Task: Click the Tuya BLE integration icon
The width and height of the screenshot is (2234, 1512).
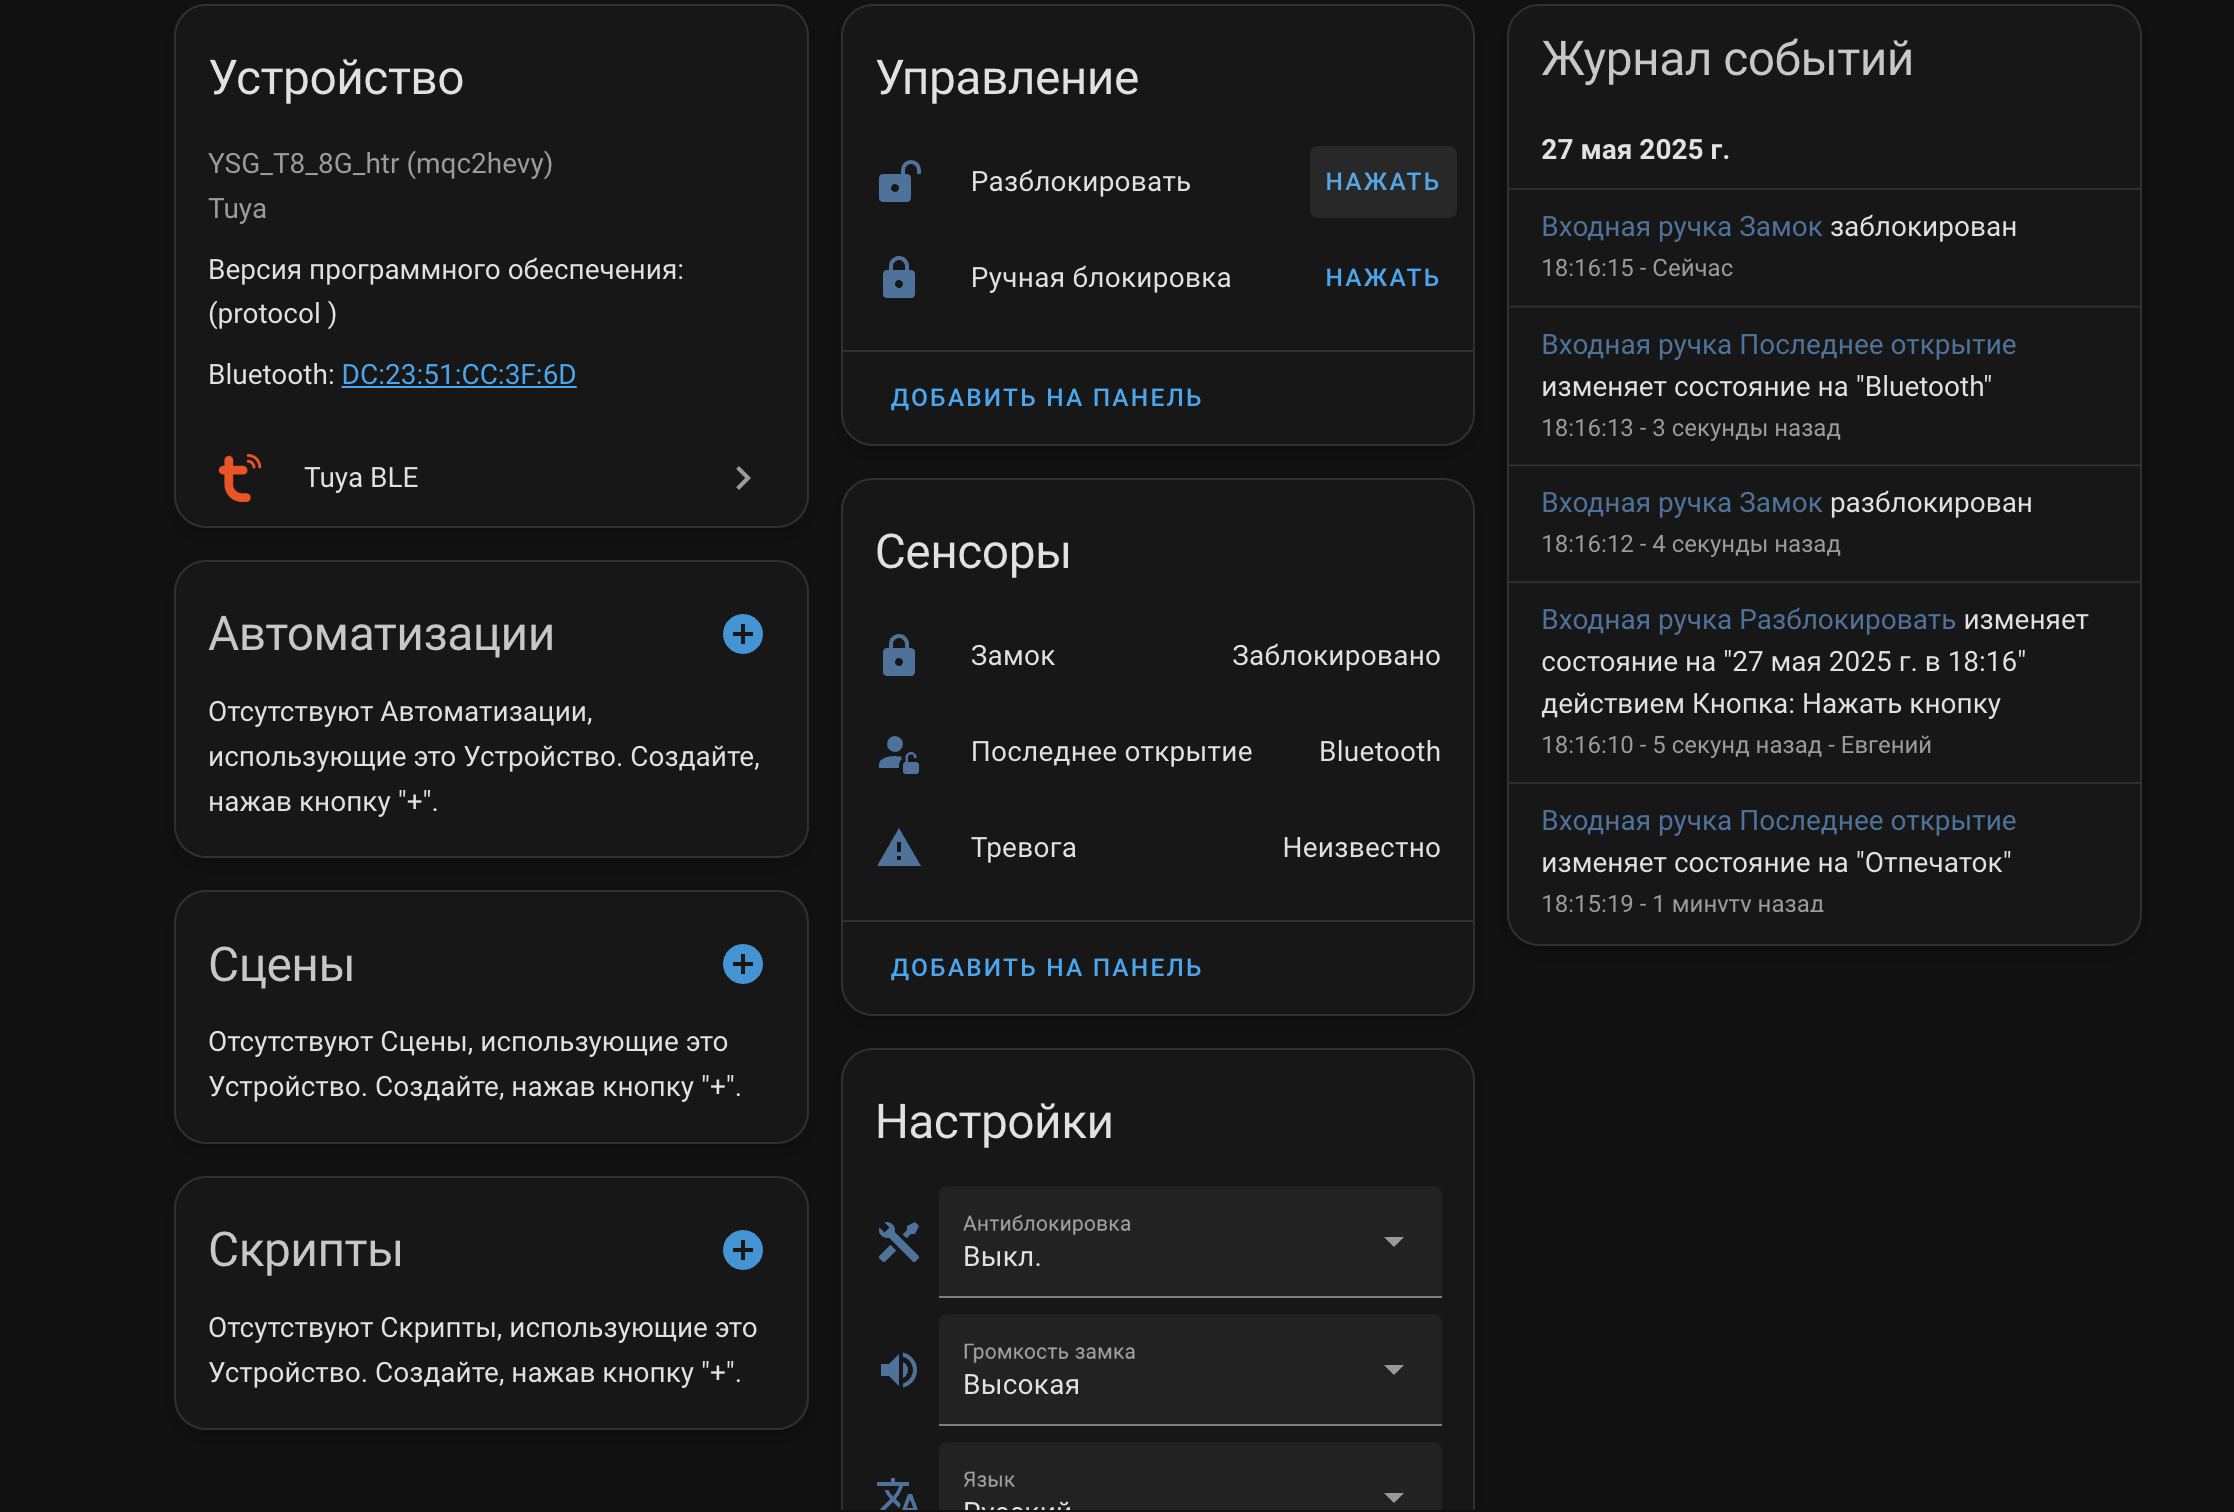Action: tap(238, 477)
